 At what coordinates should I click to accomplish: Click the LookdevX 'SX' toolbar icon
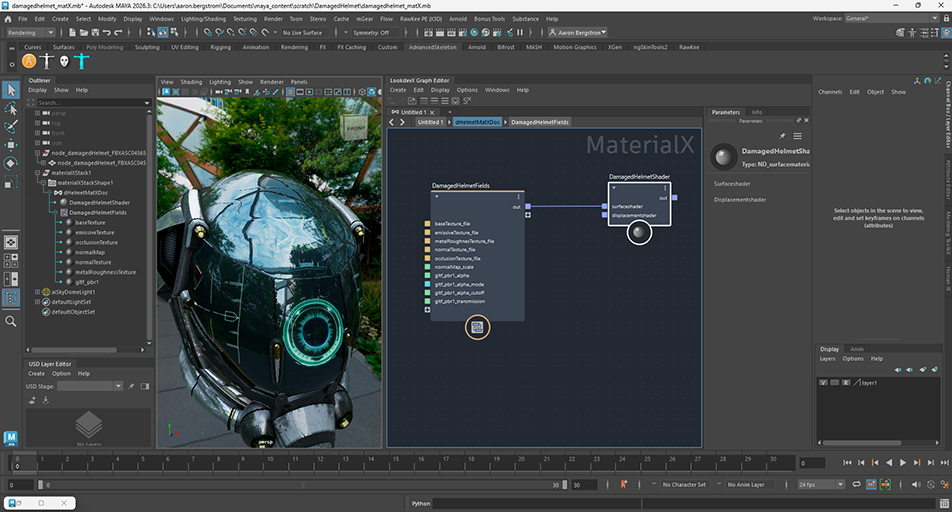pos(467,101)
